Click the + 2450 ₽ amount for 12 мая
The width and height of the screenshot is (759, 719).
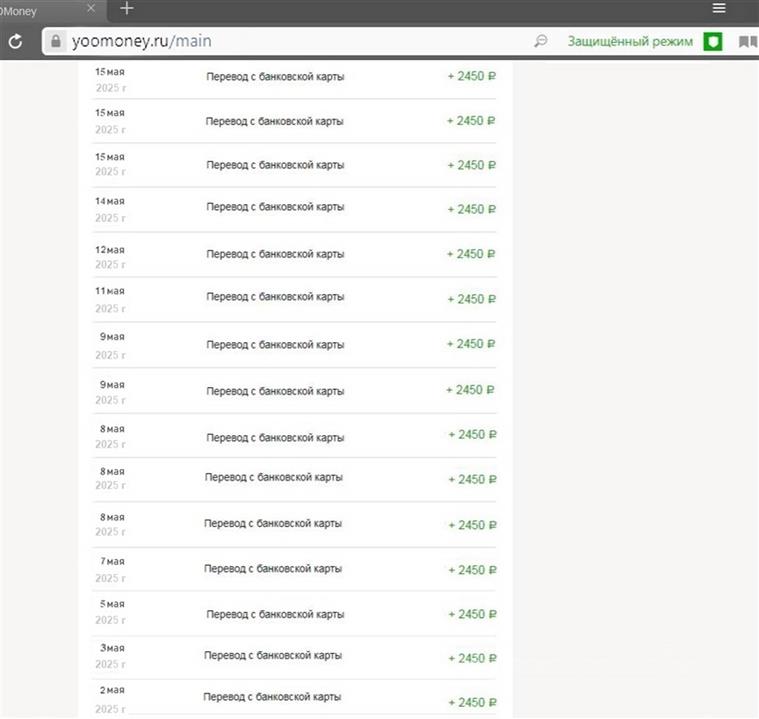[x=471, y=254]
